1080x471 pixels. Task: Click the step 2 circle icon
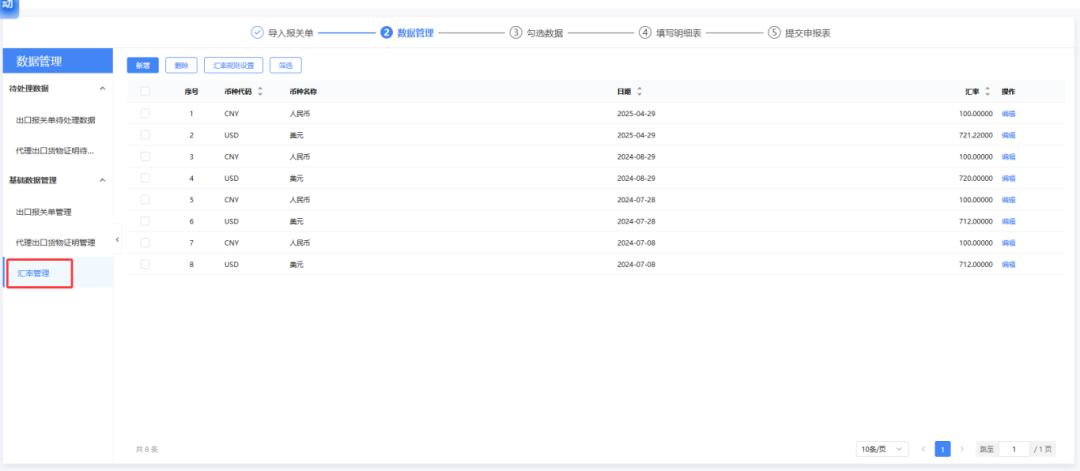(x=386, y=32)
